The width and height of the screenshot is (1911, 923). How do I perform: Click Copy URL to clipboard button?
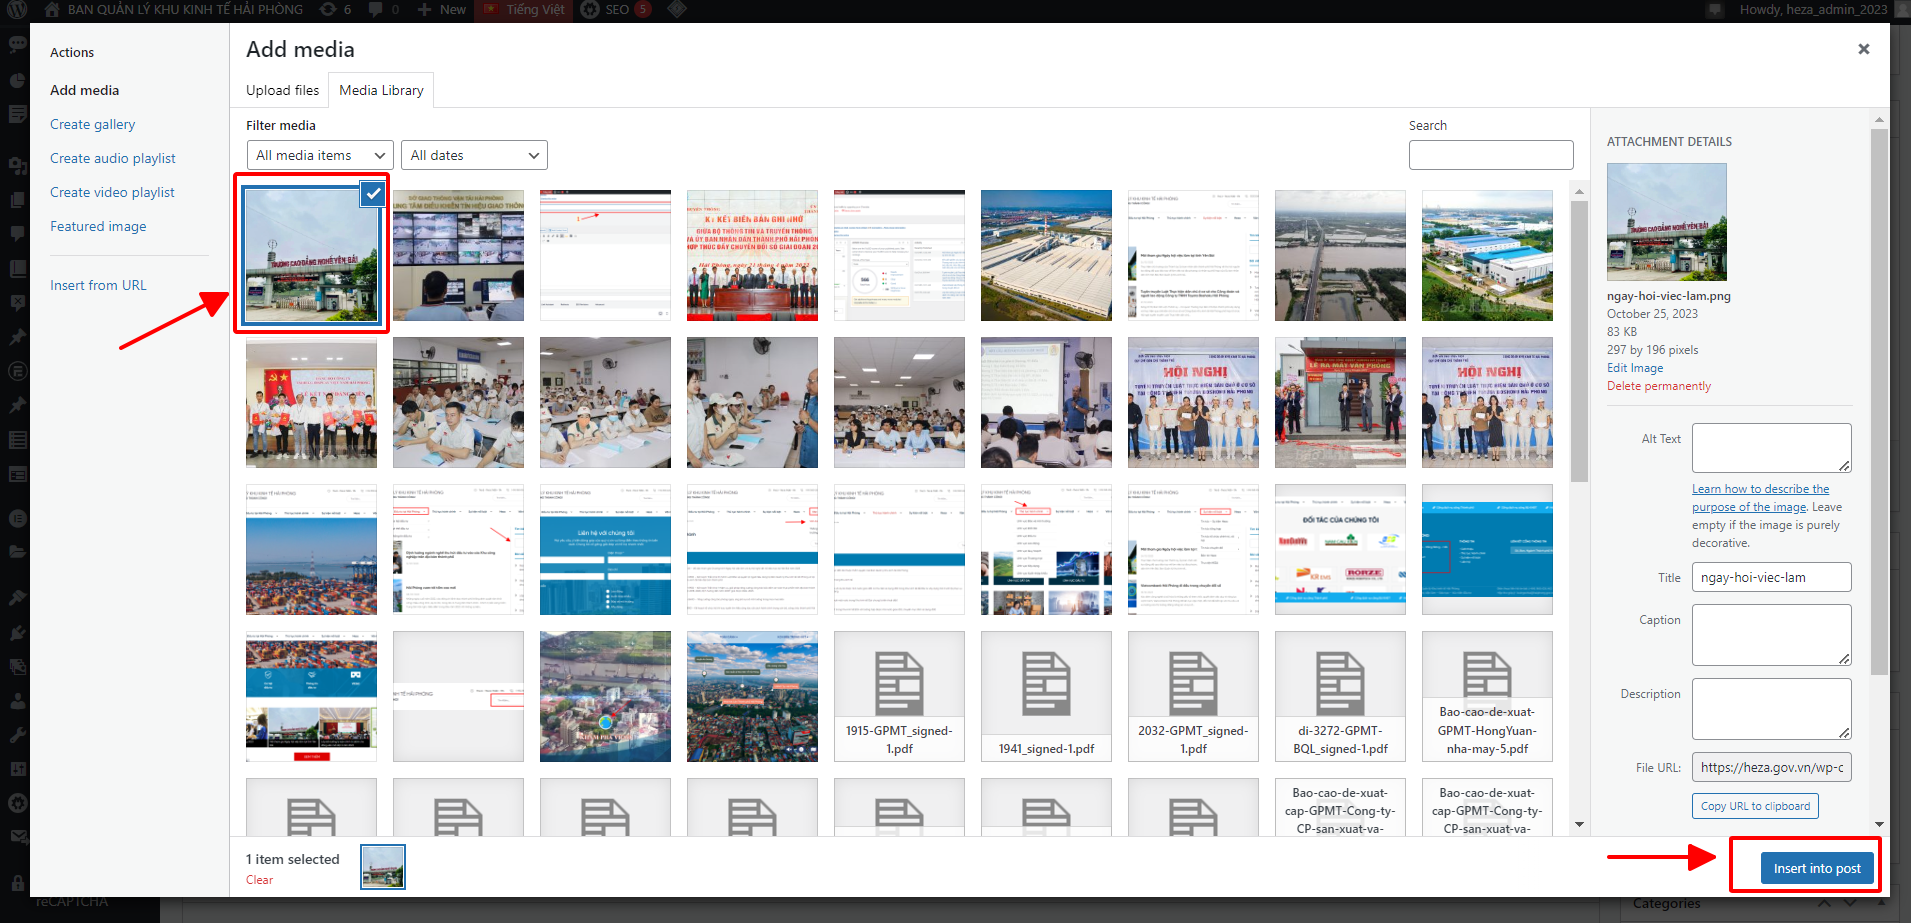click(x=1755, y=806)
